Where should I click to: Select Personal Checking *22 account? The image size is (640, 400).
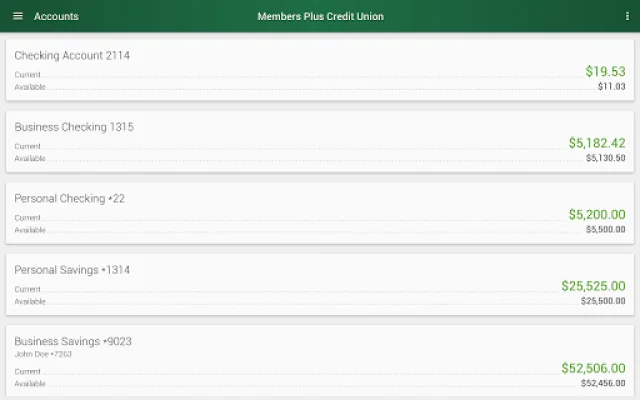click(70, 198)
